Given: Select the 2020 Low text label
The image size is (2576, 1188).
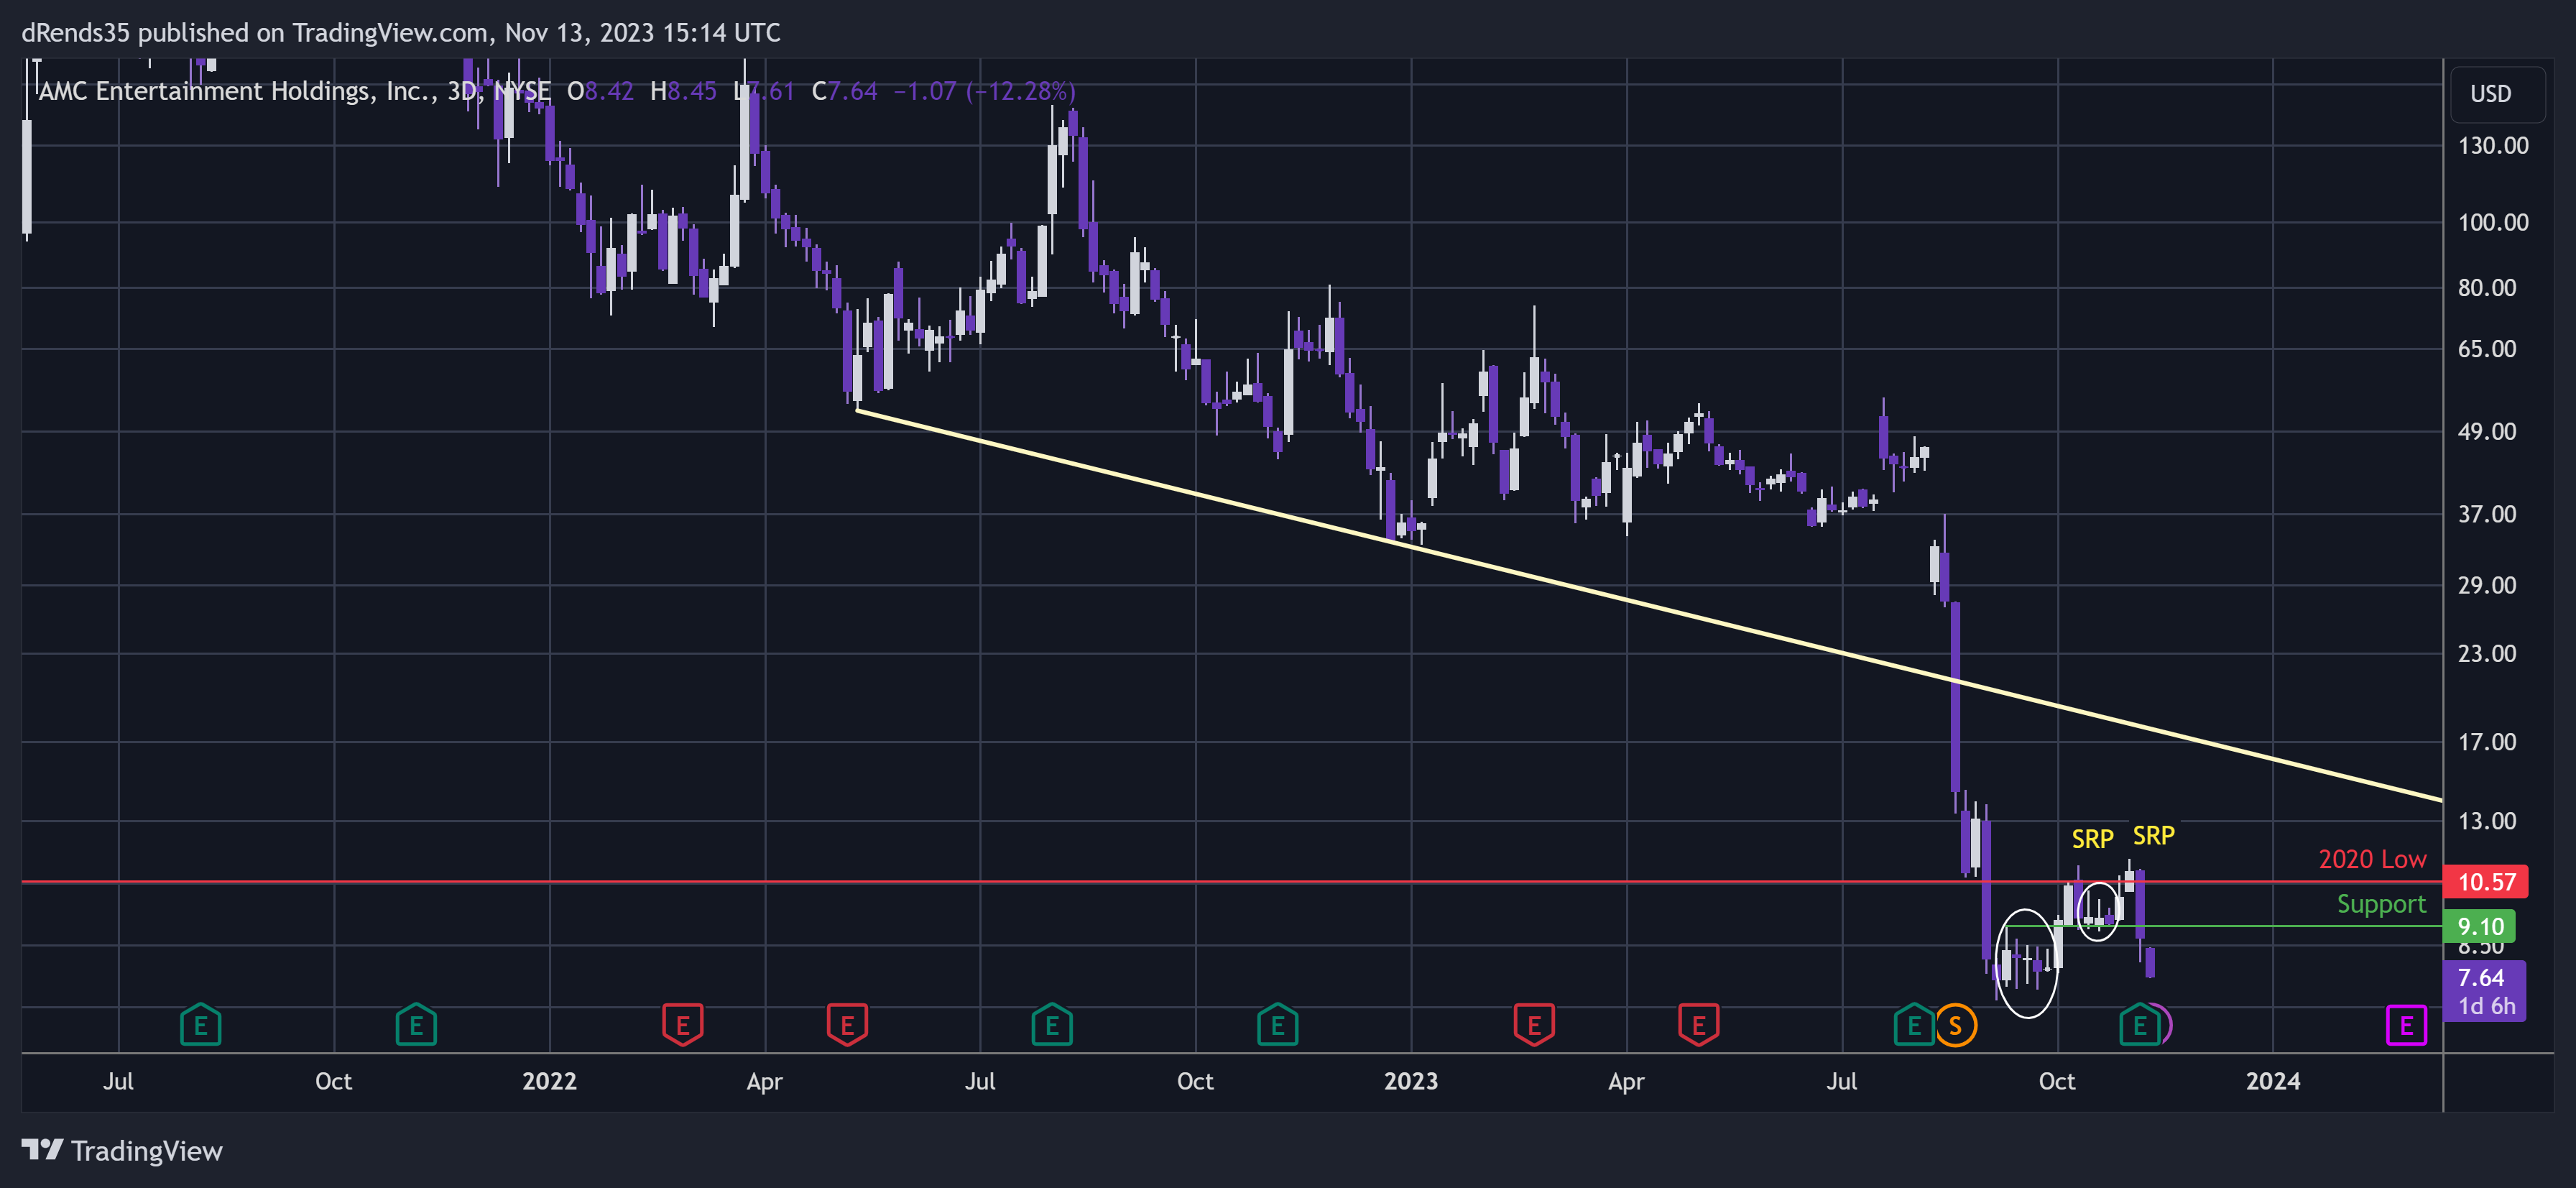Looking at the screenshot, I should pyautogui.click(x=2372, y=859).
